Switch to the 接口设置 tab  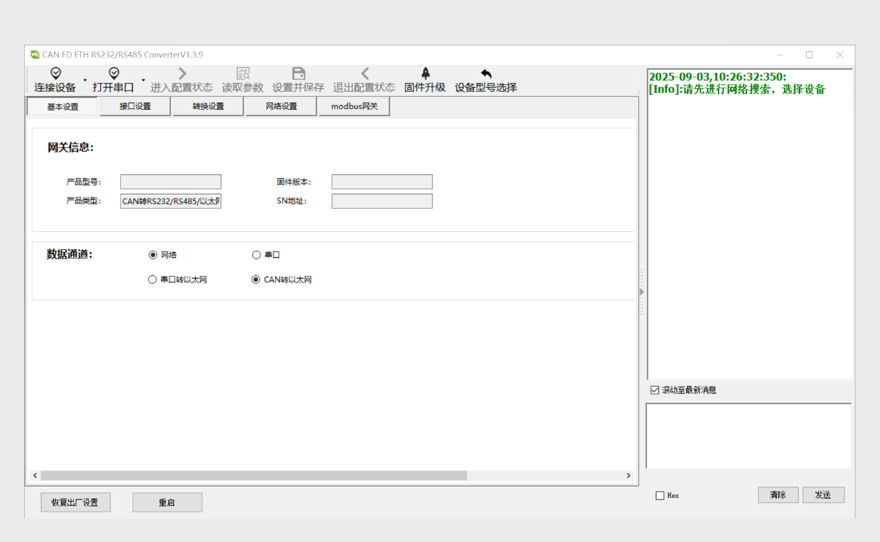tap(135, 107)
